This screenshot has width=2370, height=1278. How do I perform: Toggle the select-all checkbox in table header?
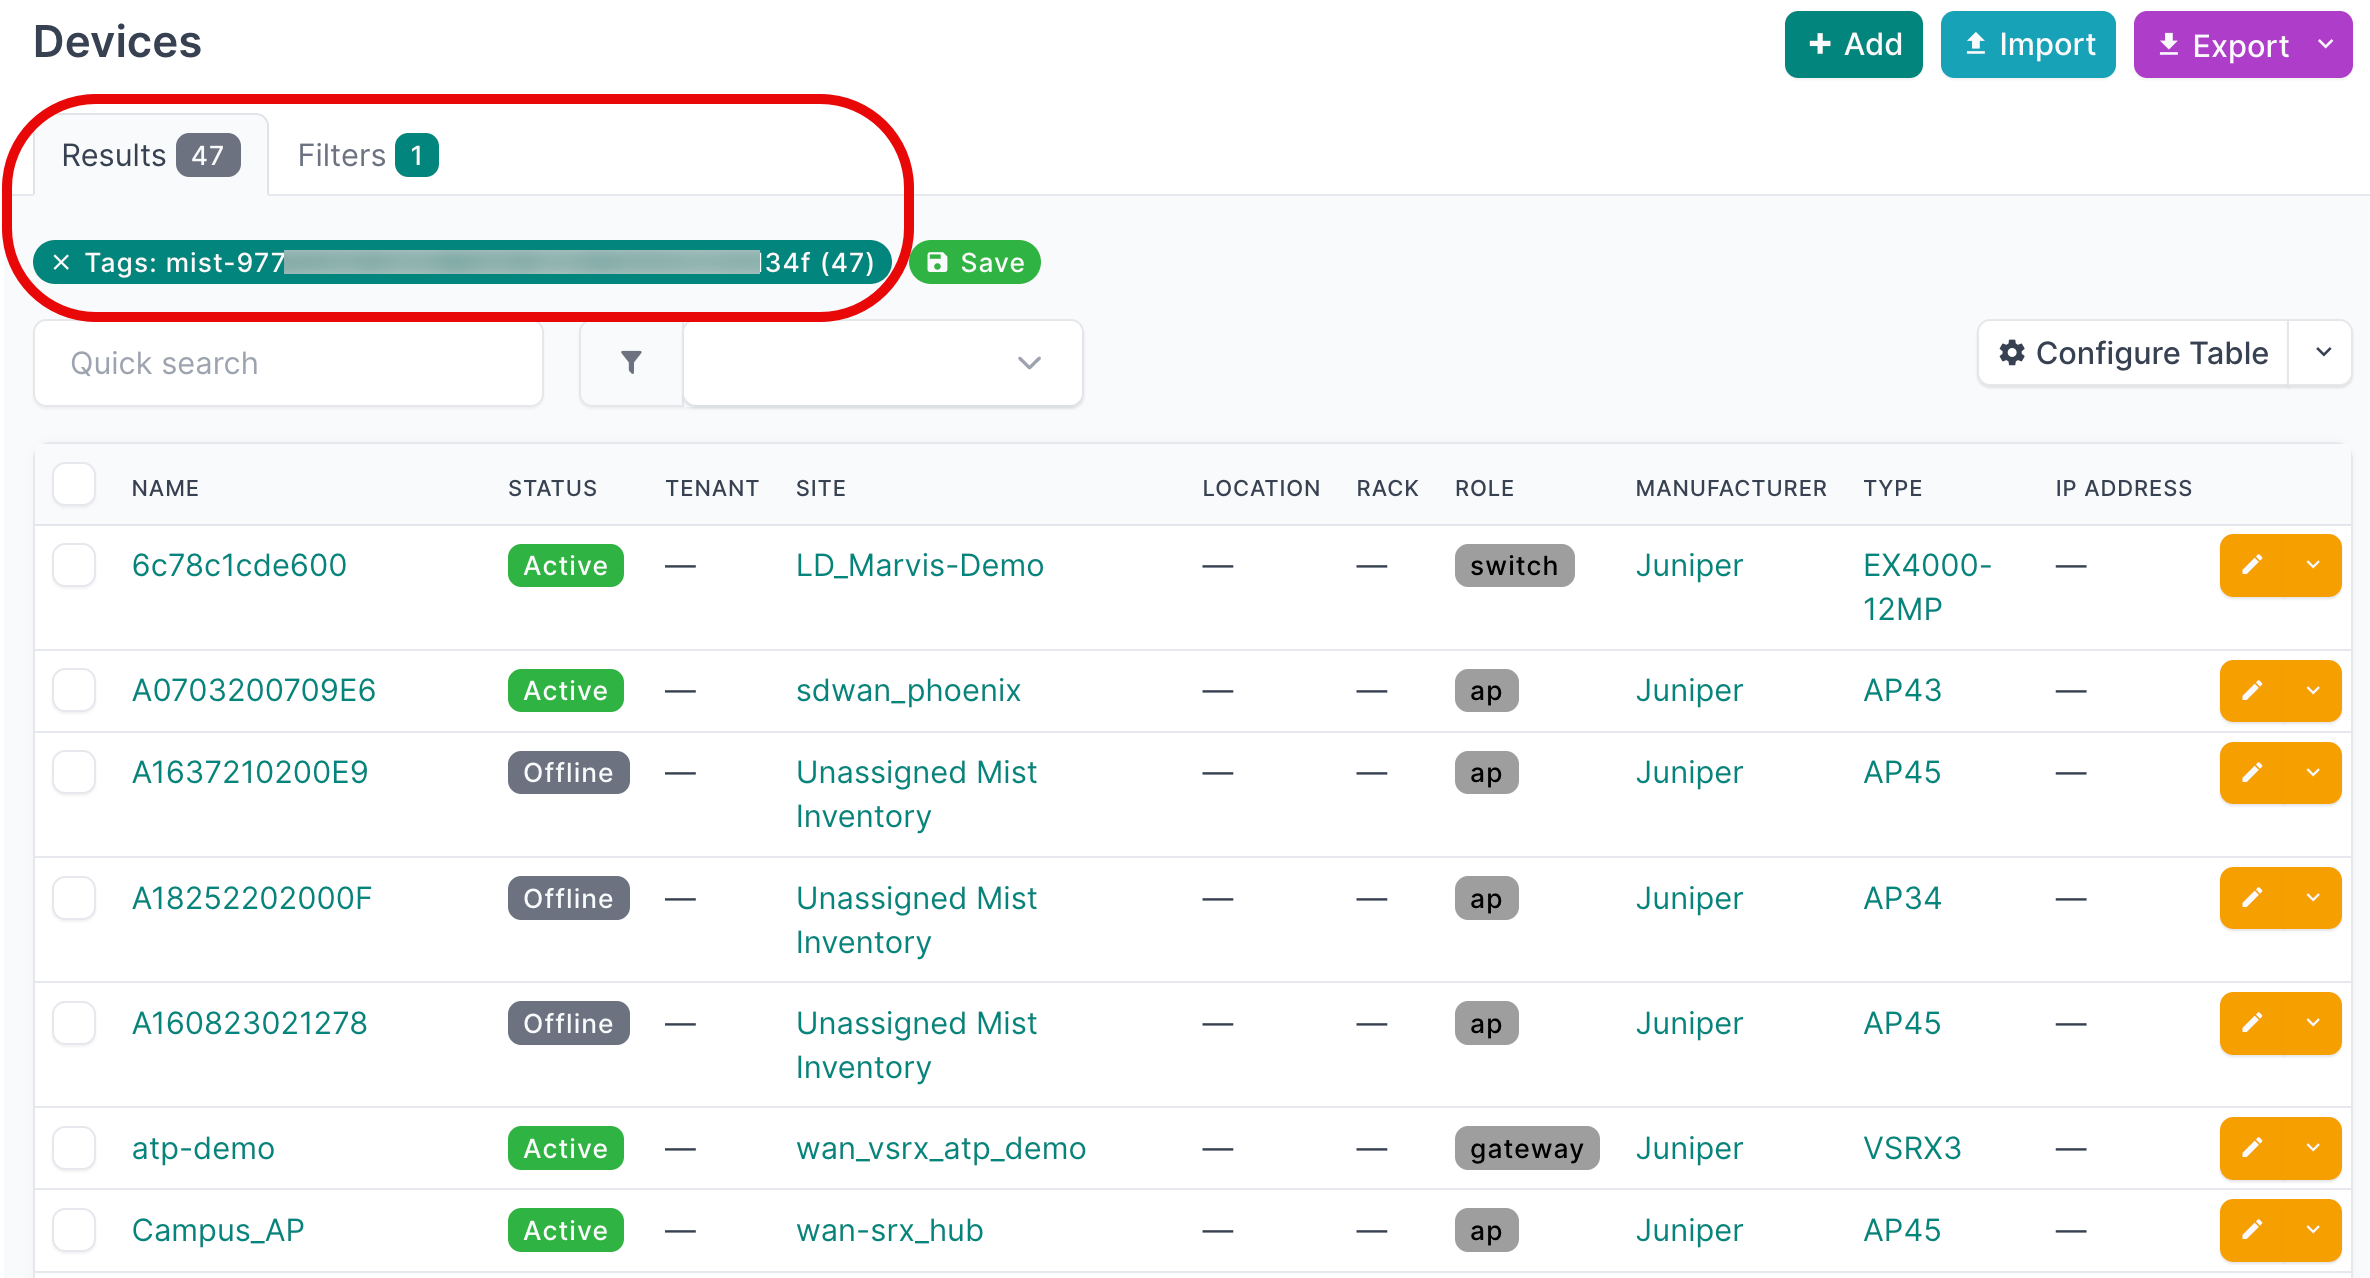tap(74, 485)
